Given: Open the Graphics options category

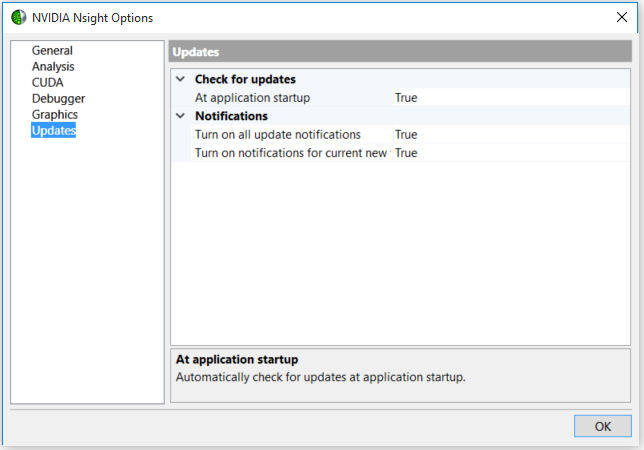Looking at the screenshot, I should pos(55,115).
